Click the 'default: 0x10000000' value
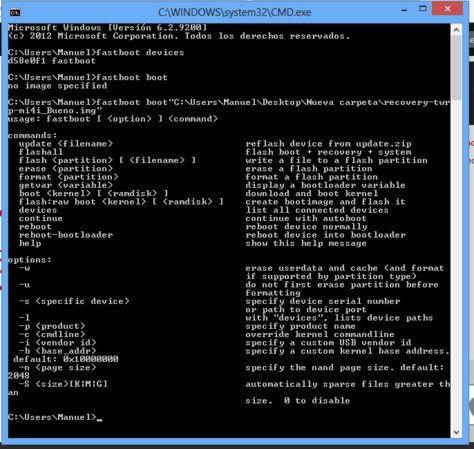474x449 pixels. [x=66, y=359]
